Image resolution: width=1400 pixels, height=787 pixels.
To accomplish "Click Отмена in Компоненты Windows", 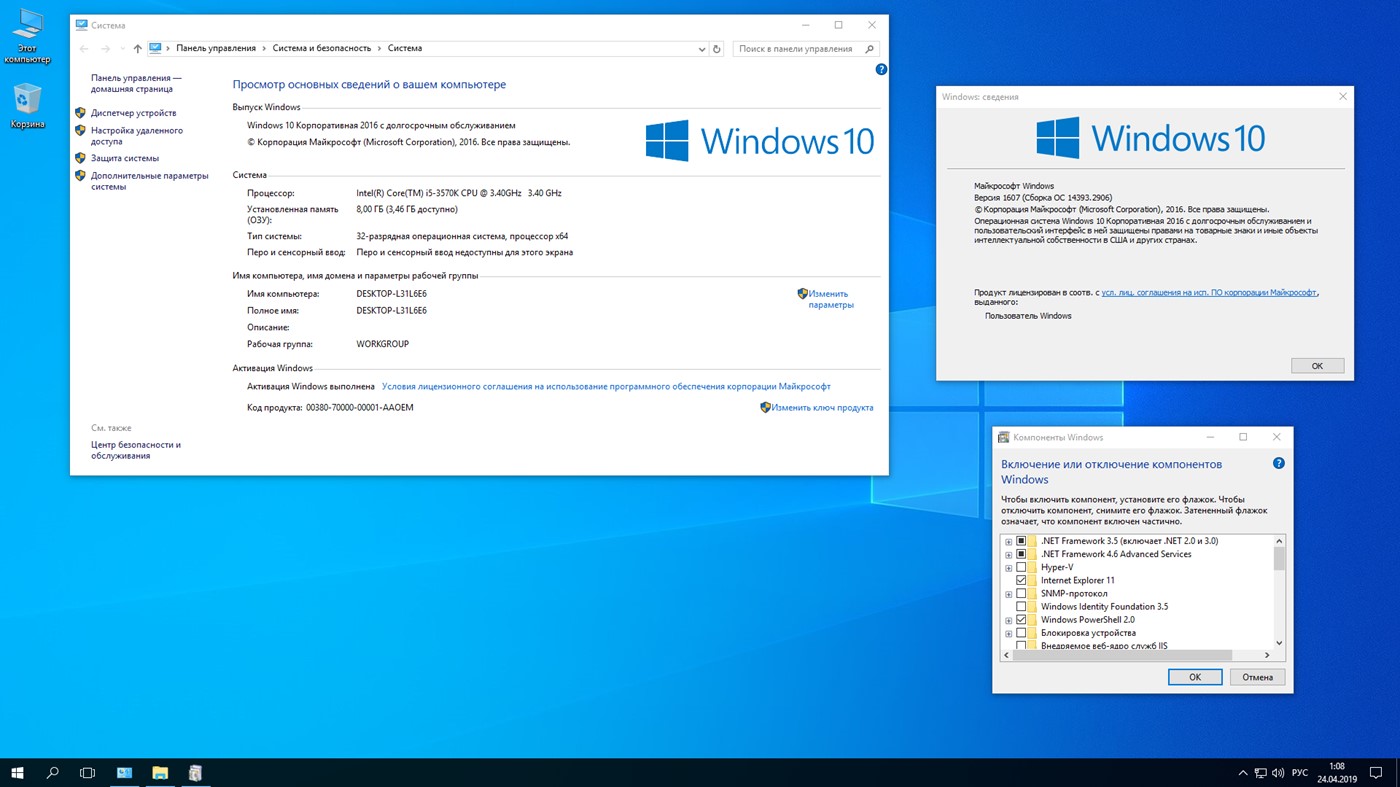I will click(x=1257, y=677).
